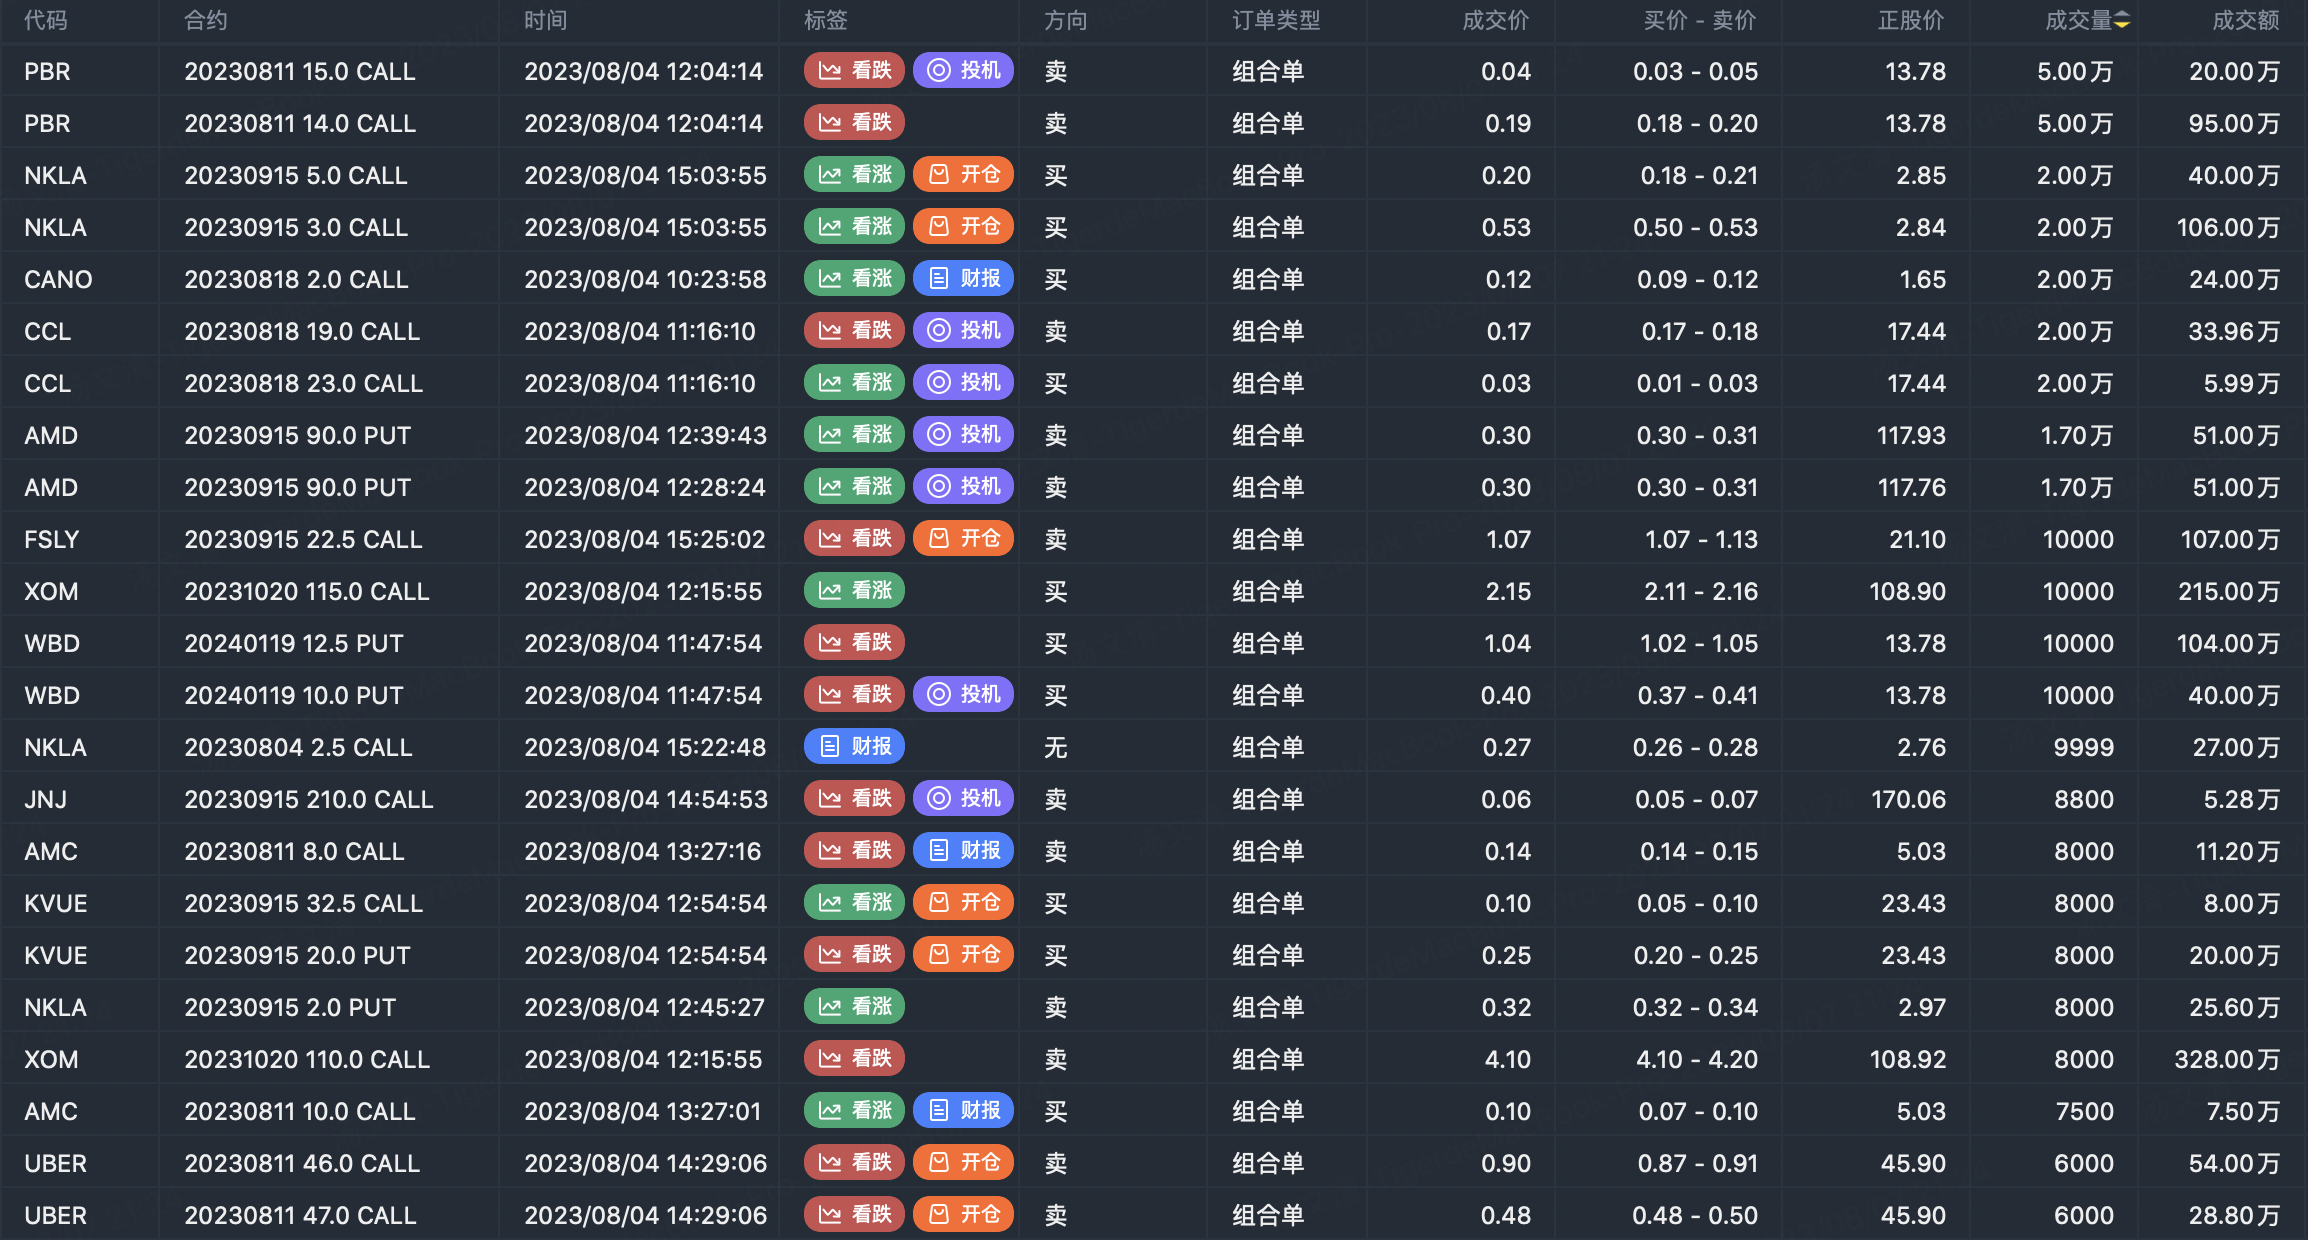Image resolution: width=2308 pixels, height=1240 pixels.
Task: Sort by the 成交额 column header
Action: [x=2245, y=21]
